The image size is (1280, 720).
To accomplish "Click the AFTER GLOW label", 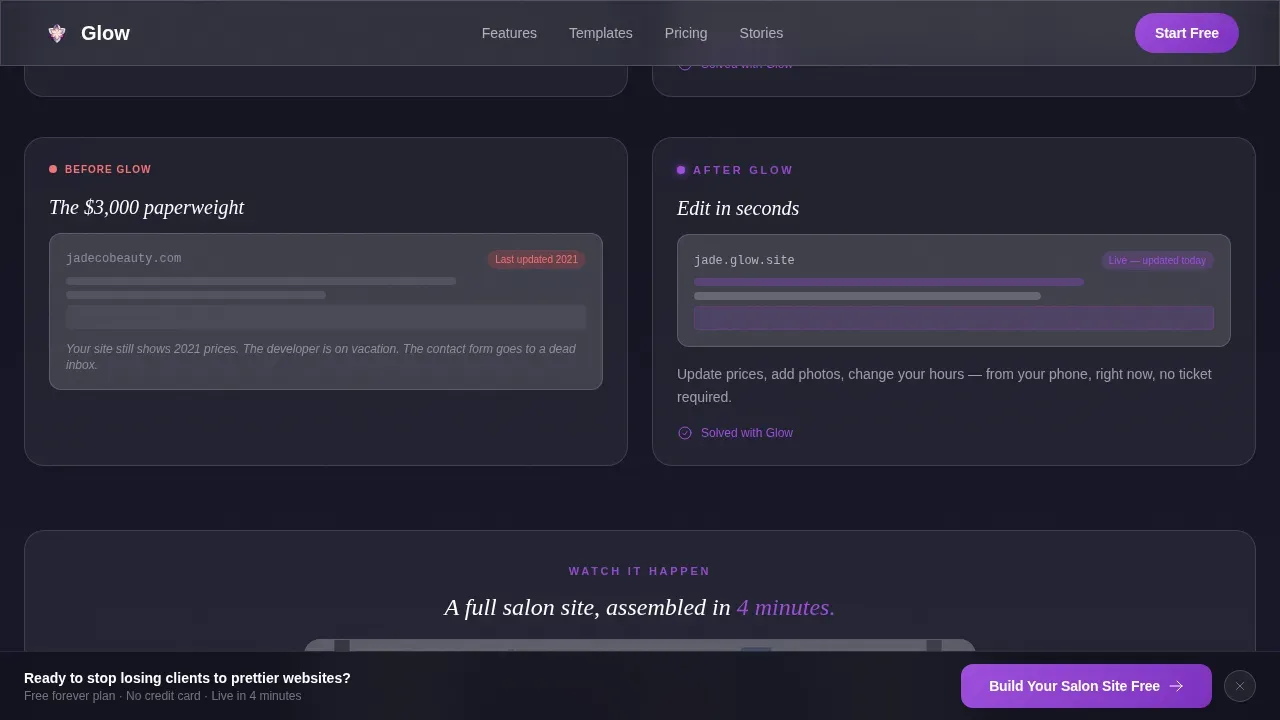I will coord(743,170).
